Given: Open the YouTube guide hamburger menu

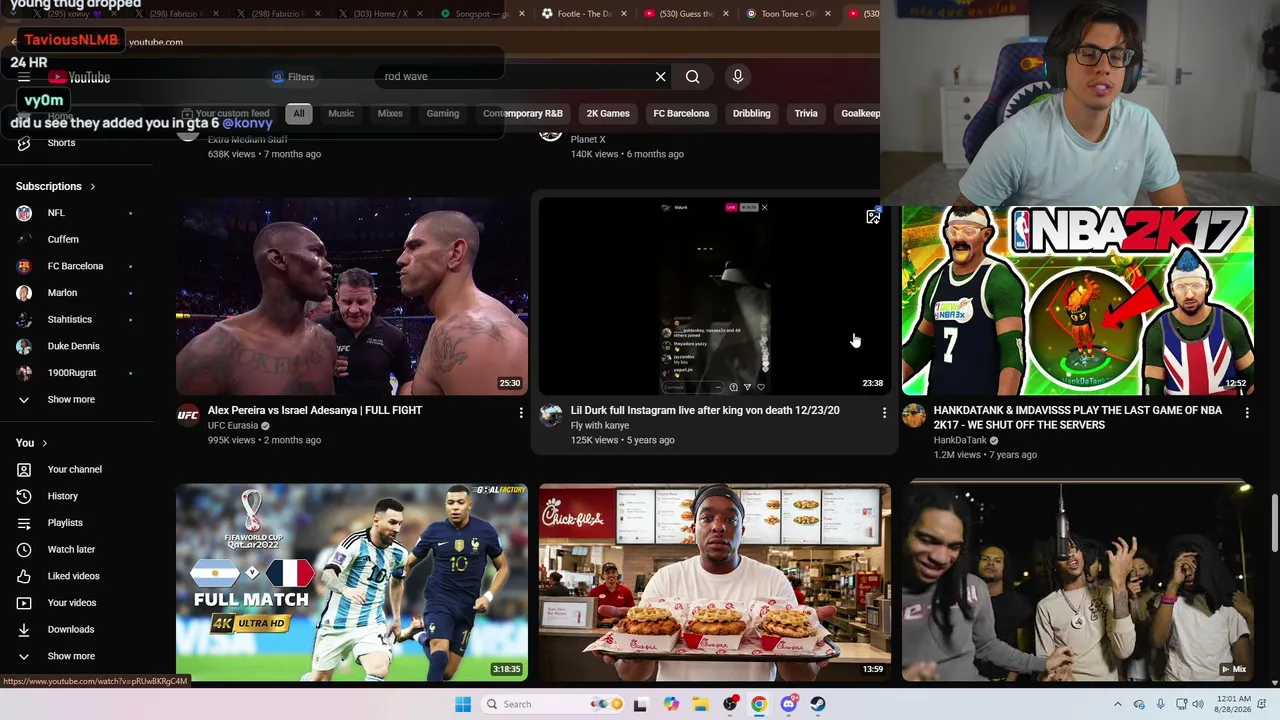Looking at the screenshot, I should coord(24,77).
